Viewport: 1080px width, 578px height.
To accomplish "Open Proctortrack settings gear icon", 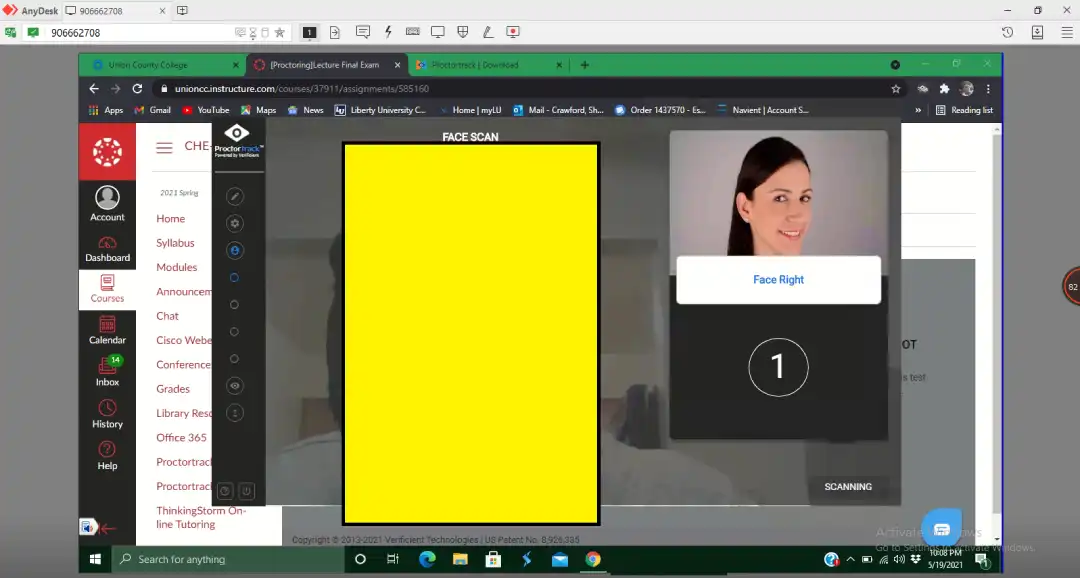I will [234, 224].
